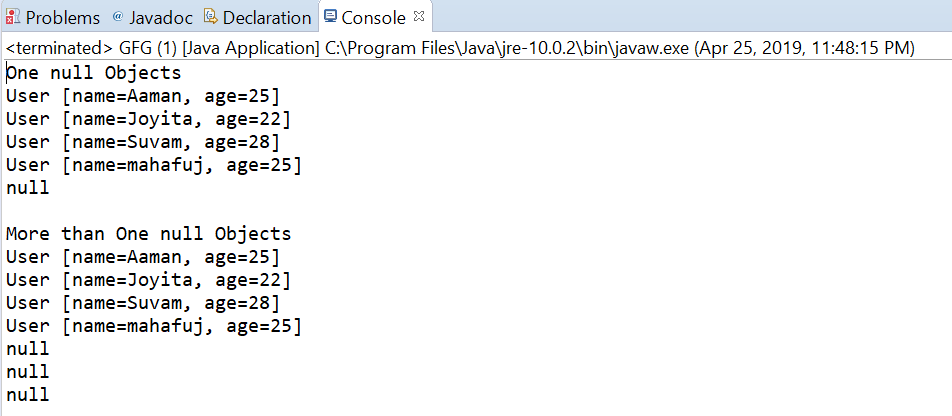Click the Suvam line in the second group

(143, 303)
